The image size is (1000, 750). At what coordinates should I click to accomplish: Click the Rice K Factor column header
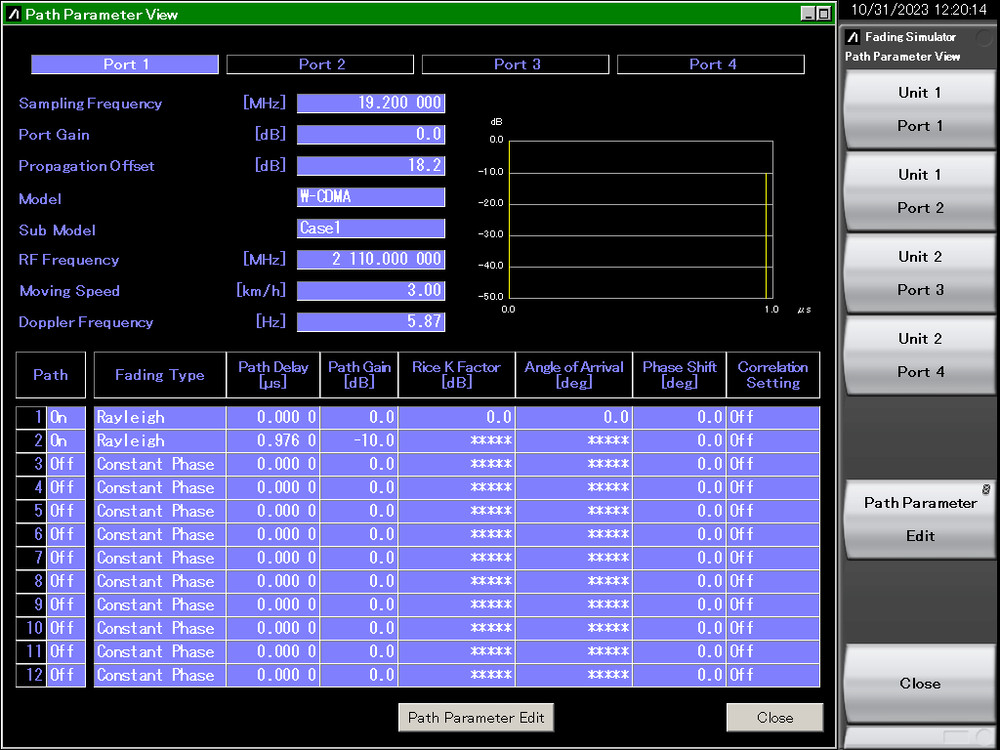point(457,375)
